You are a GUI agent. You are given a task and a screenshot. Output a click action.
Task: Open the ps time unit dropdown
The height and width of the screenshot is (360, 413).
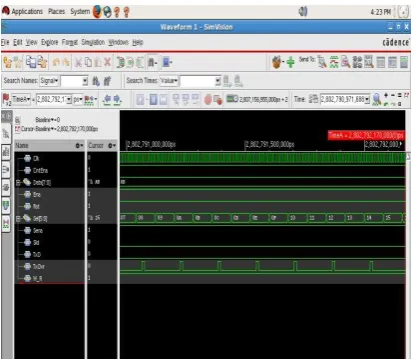[78, 99]
